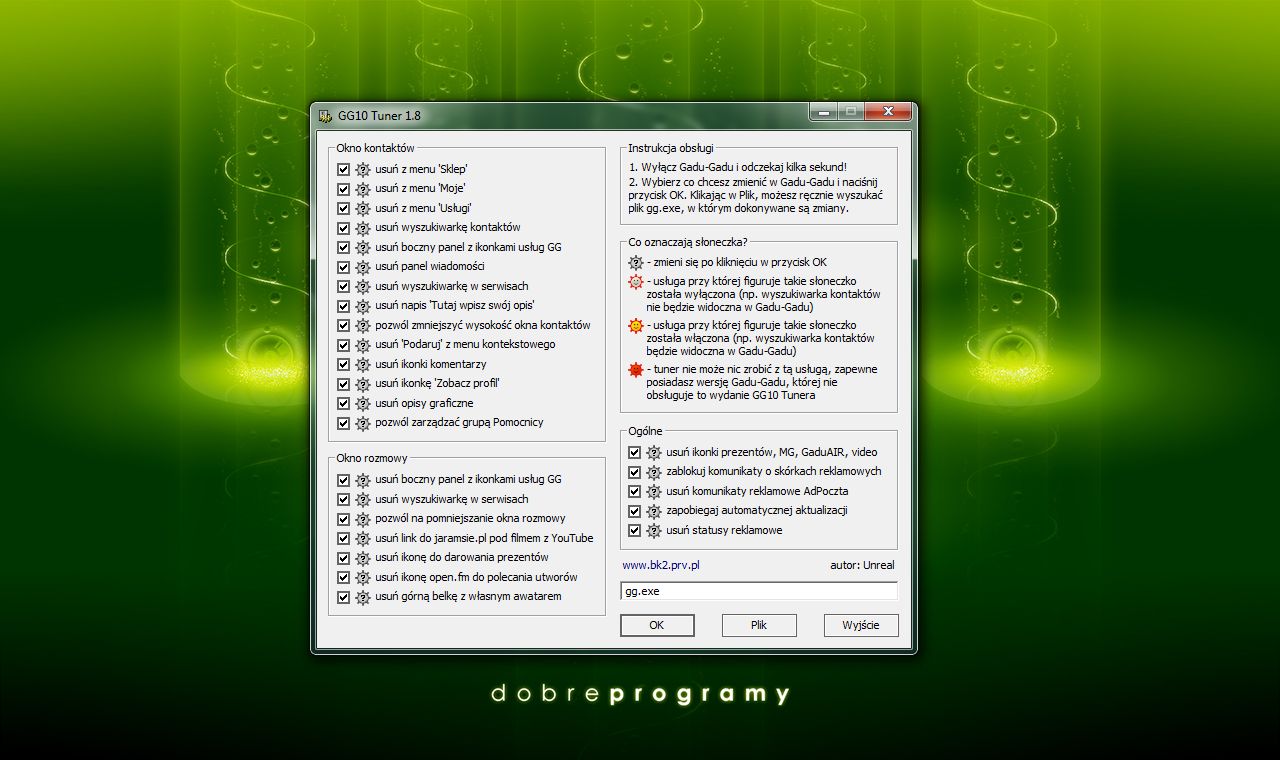Toggle 'zapobiegaj automatycznej aktualizacji' checkbox
Screen dimensions: 1280x760
634,511
